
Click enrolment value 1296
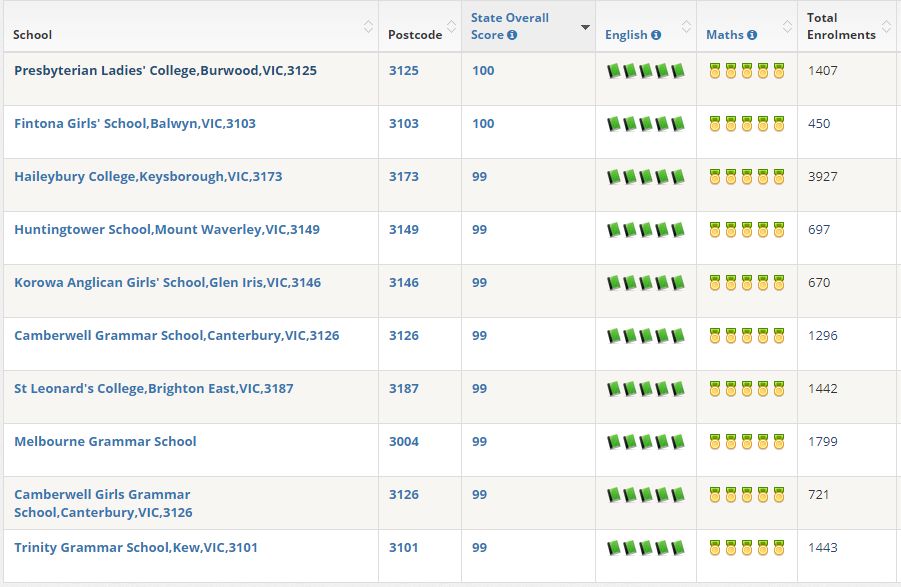[822, 335]
